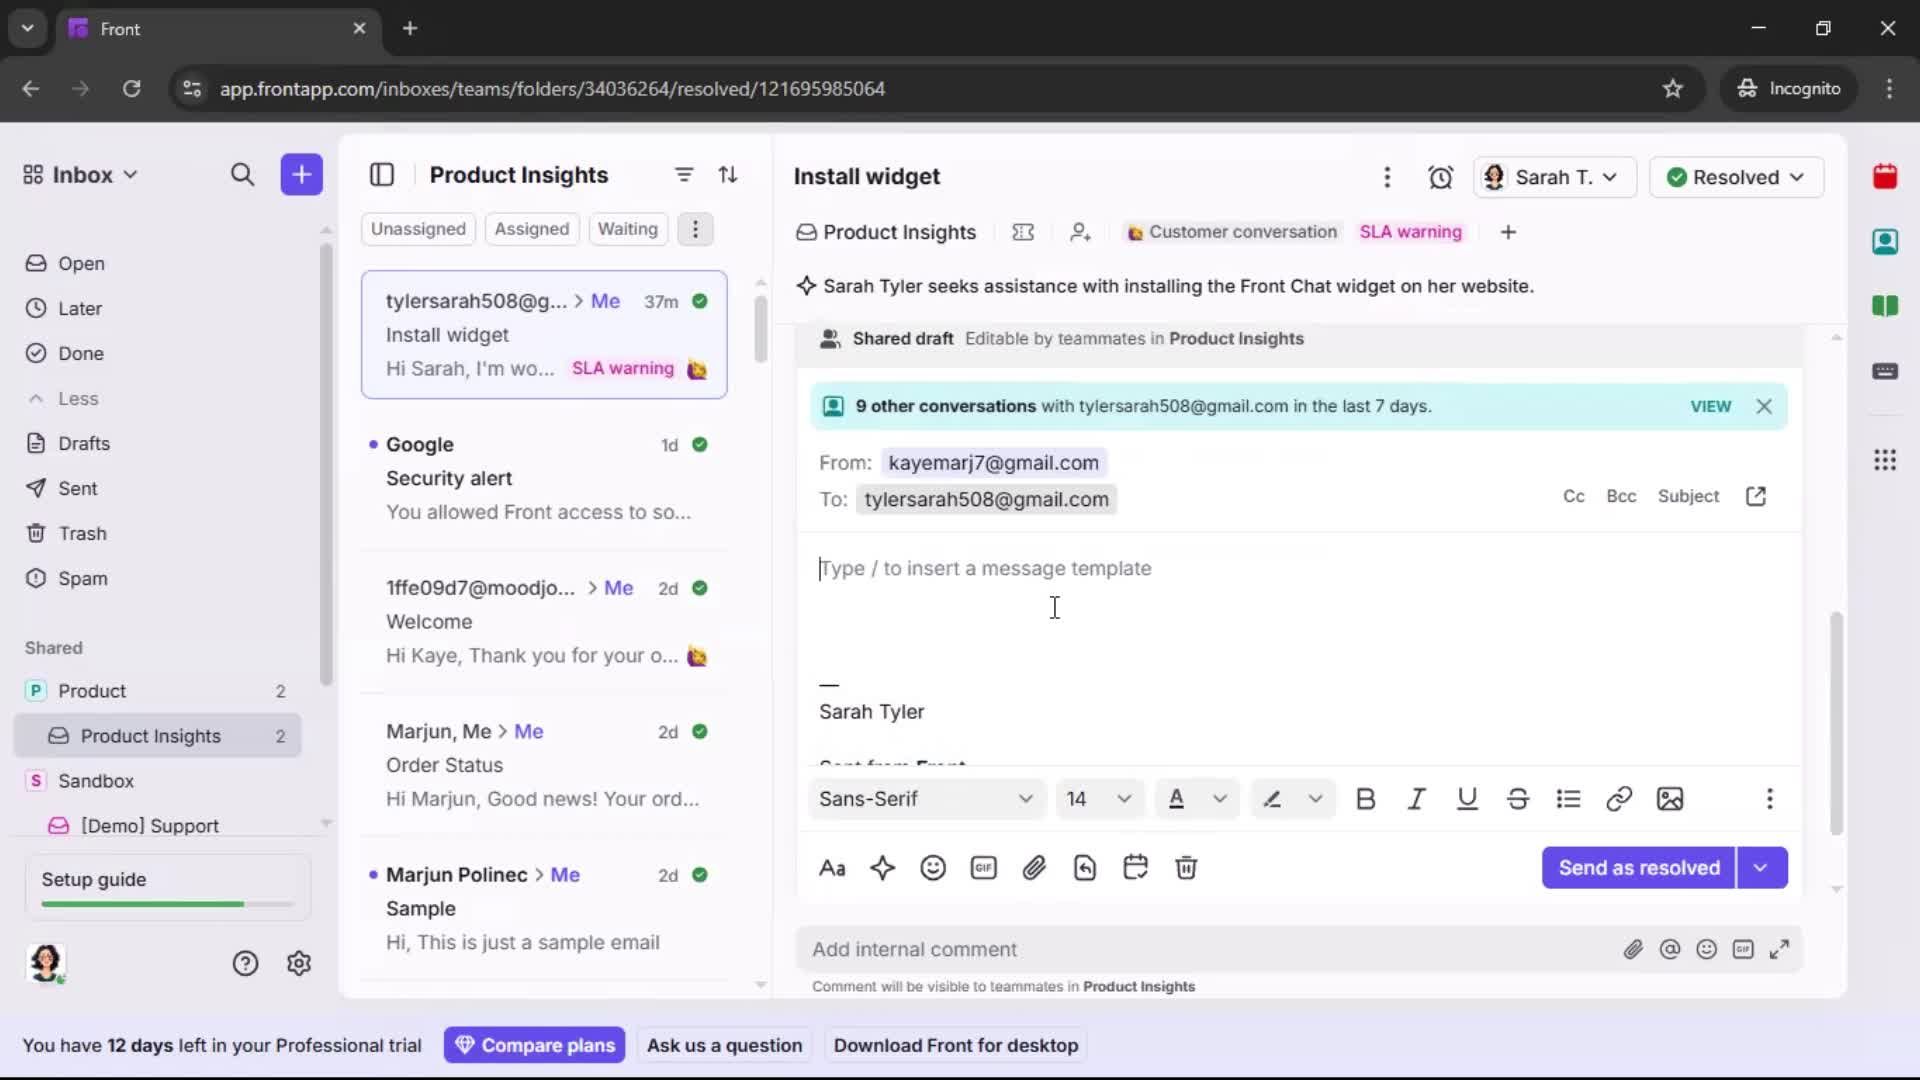Open the Sans-Serif font dropdown
Viewport: 1920px width, 1080px height.
pos(923,799)
